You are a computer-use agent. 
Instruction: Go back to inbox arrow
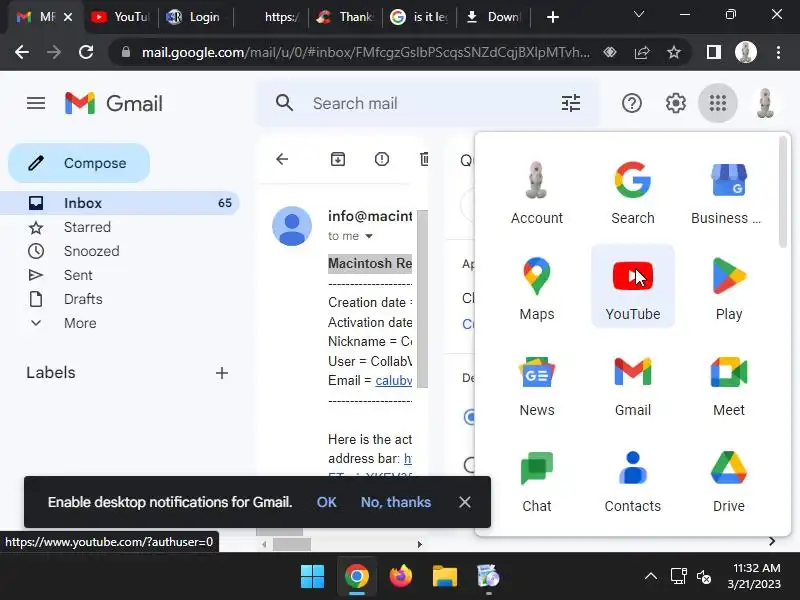tap(282, 159)
